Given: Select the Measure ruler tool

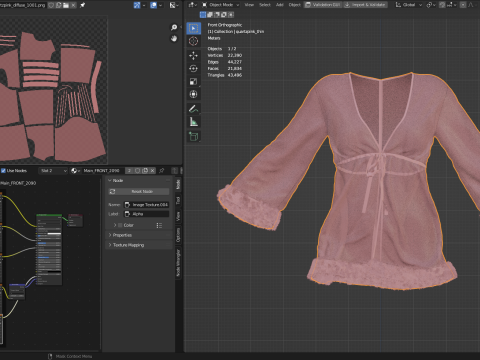Looking at the screenshot, I should [193, 122].
